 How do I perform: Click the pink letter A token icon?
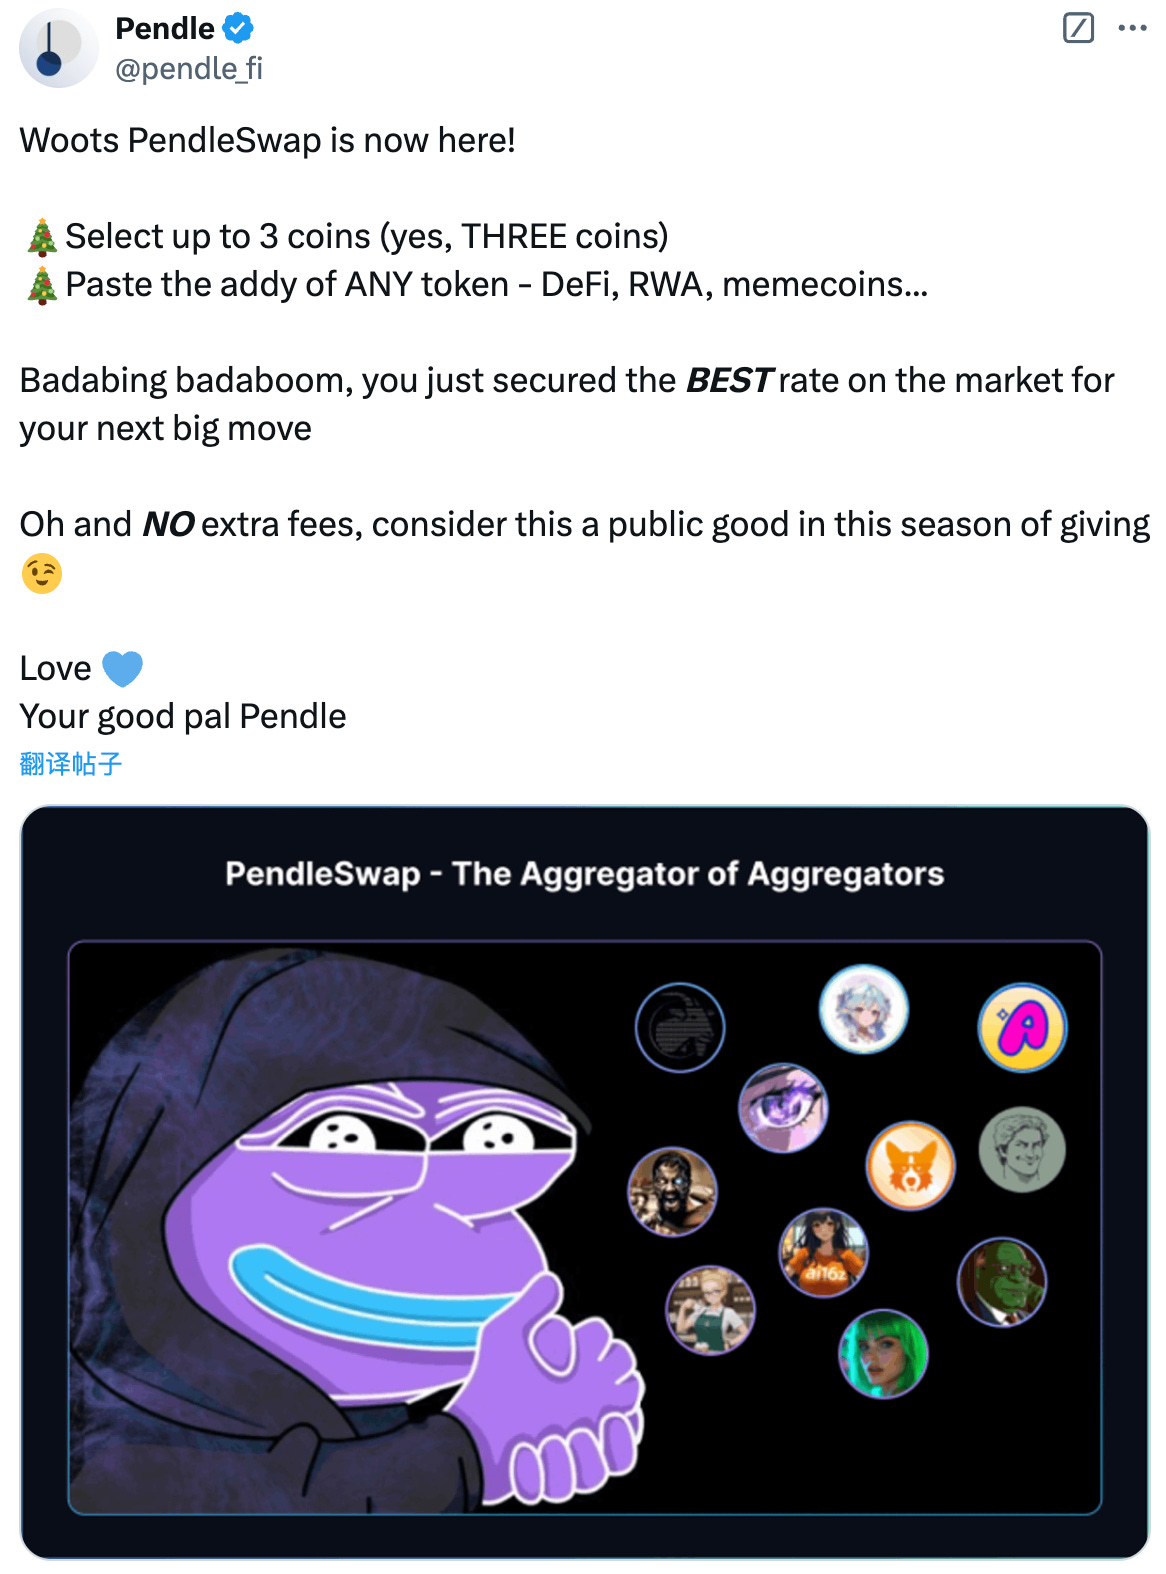click(1022, 1027)
